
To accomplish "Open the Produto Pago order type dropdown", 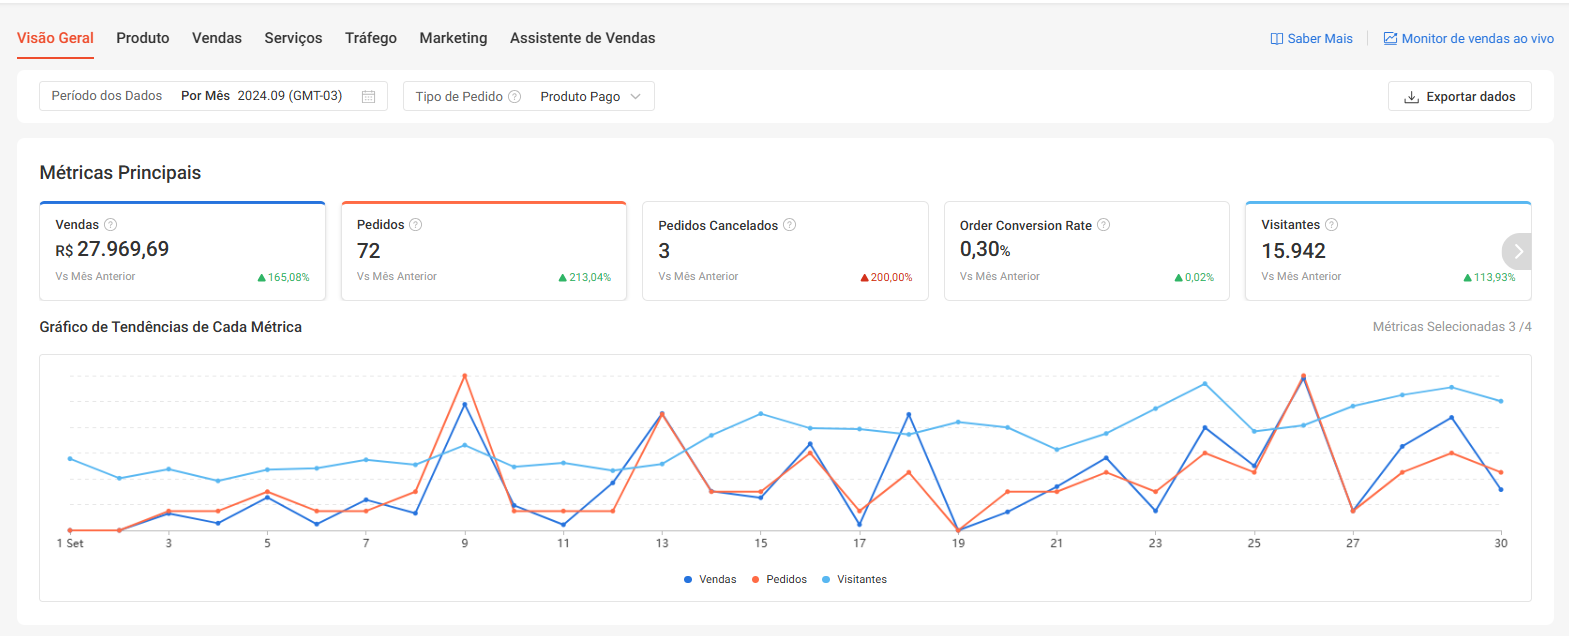I will pos(589,97).
